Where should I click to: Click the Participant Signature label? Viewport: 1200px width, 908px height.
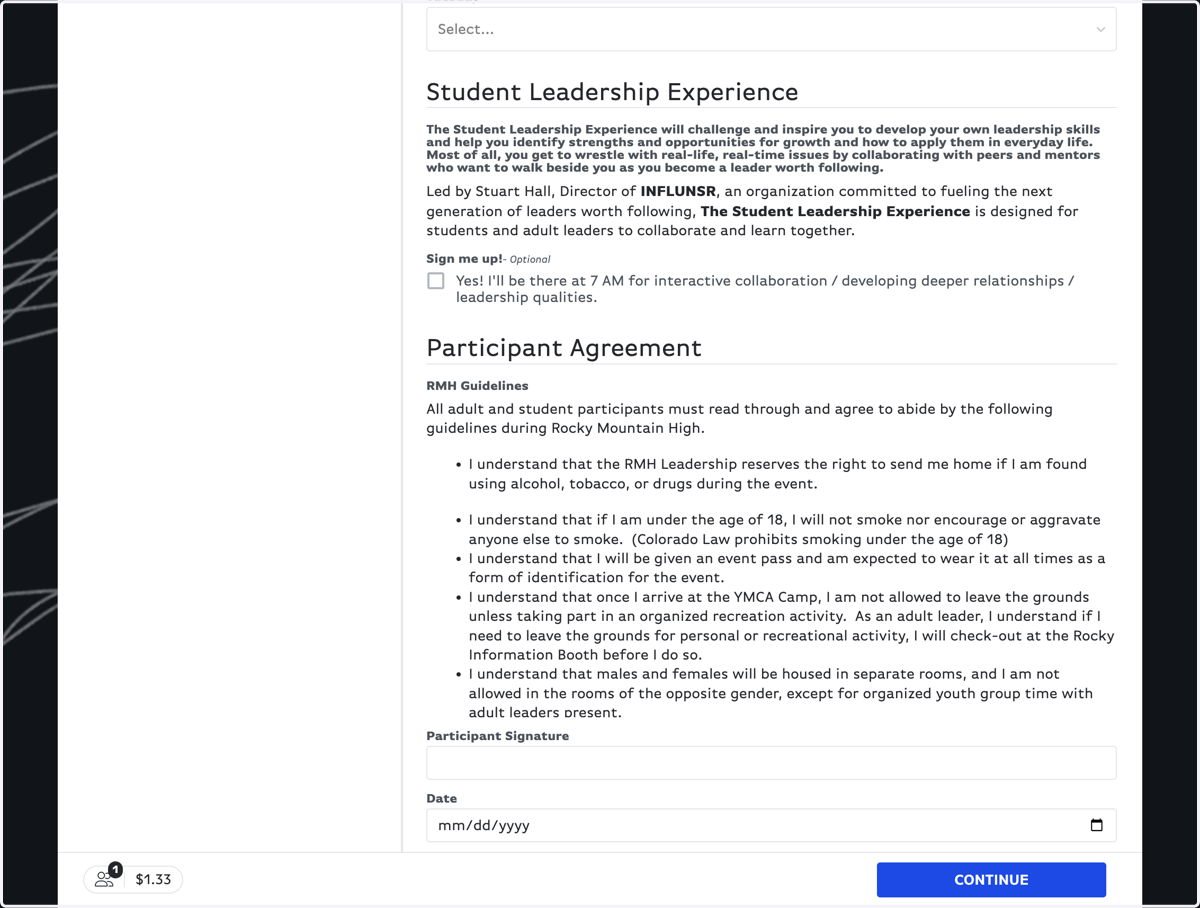pyautogui.click(x=498, y=736)
